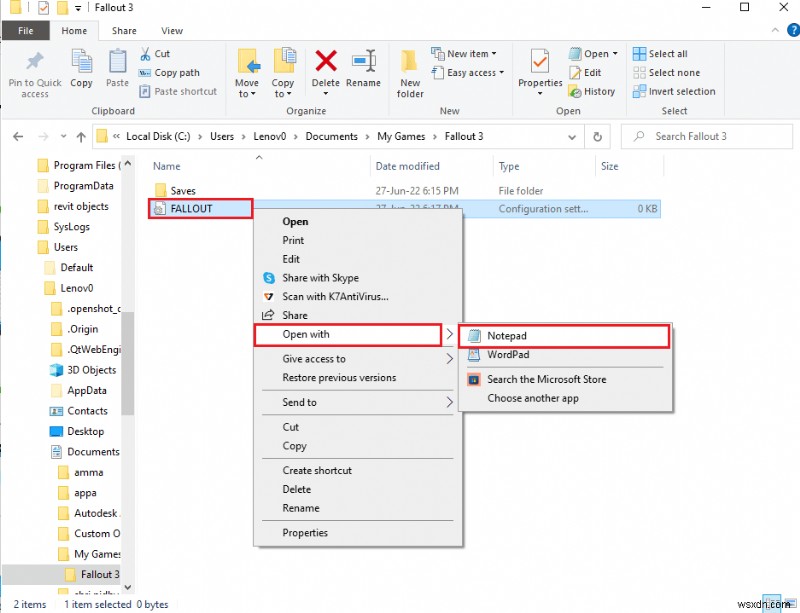Click the New folder icon
This screenshot has height=613, width=800.
(409, 62)
